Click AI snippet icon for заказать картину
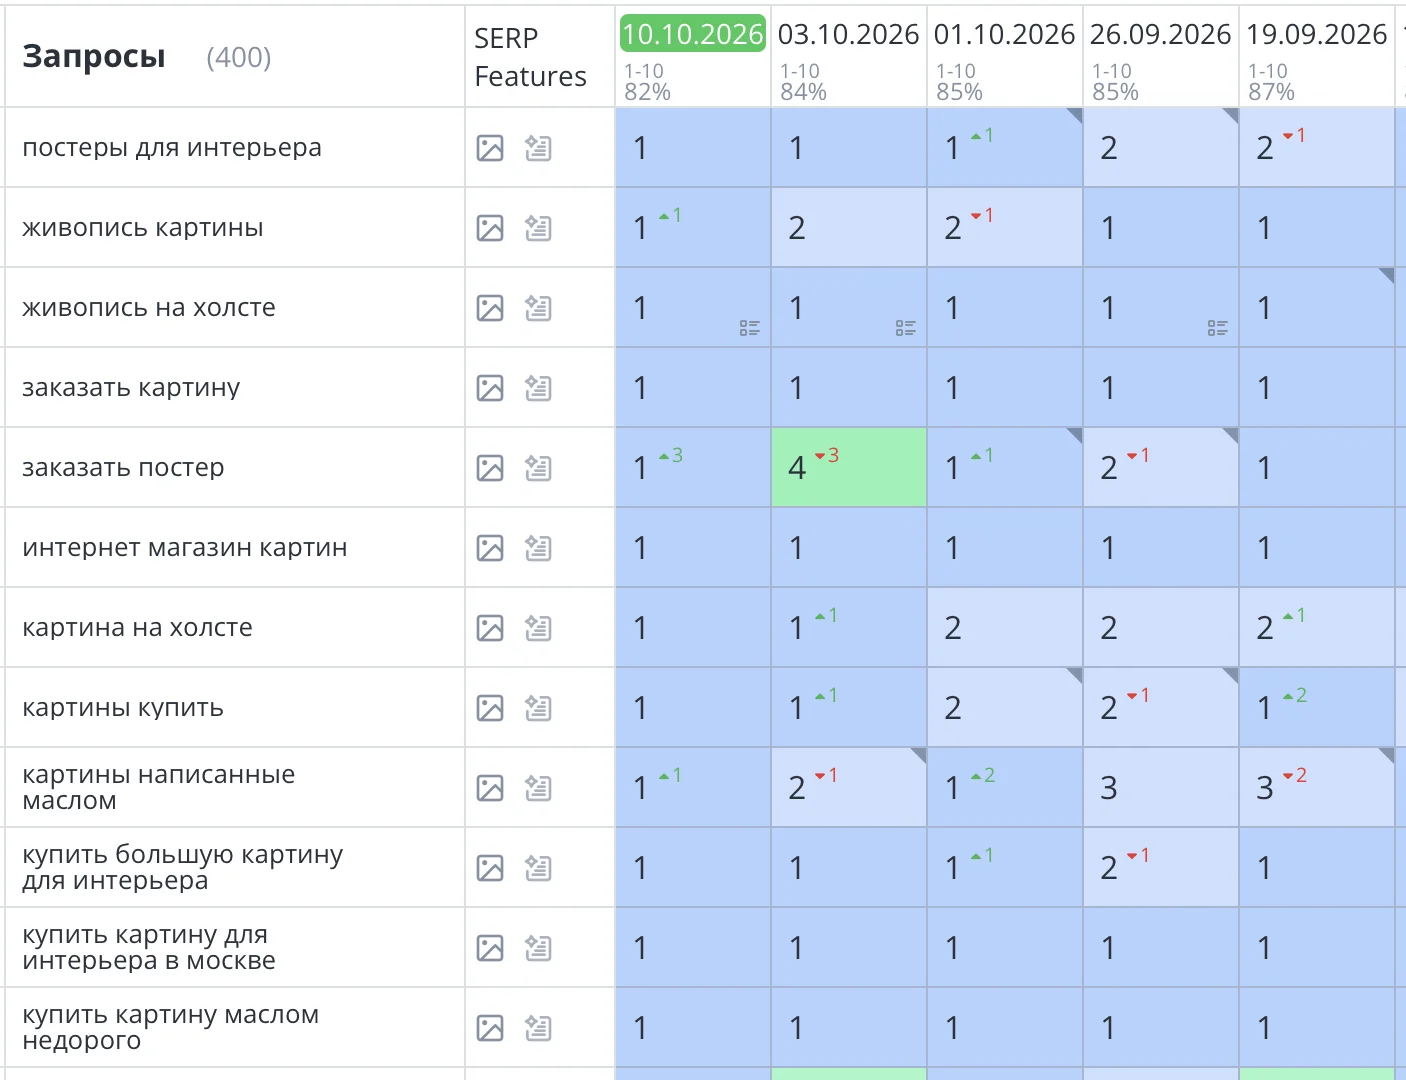Image resolution: width=1406 pixels, height=1080 pixels. point(538,388)
